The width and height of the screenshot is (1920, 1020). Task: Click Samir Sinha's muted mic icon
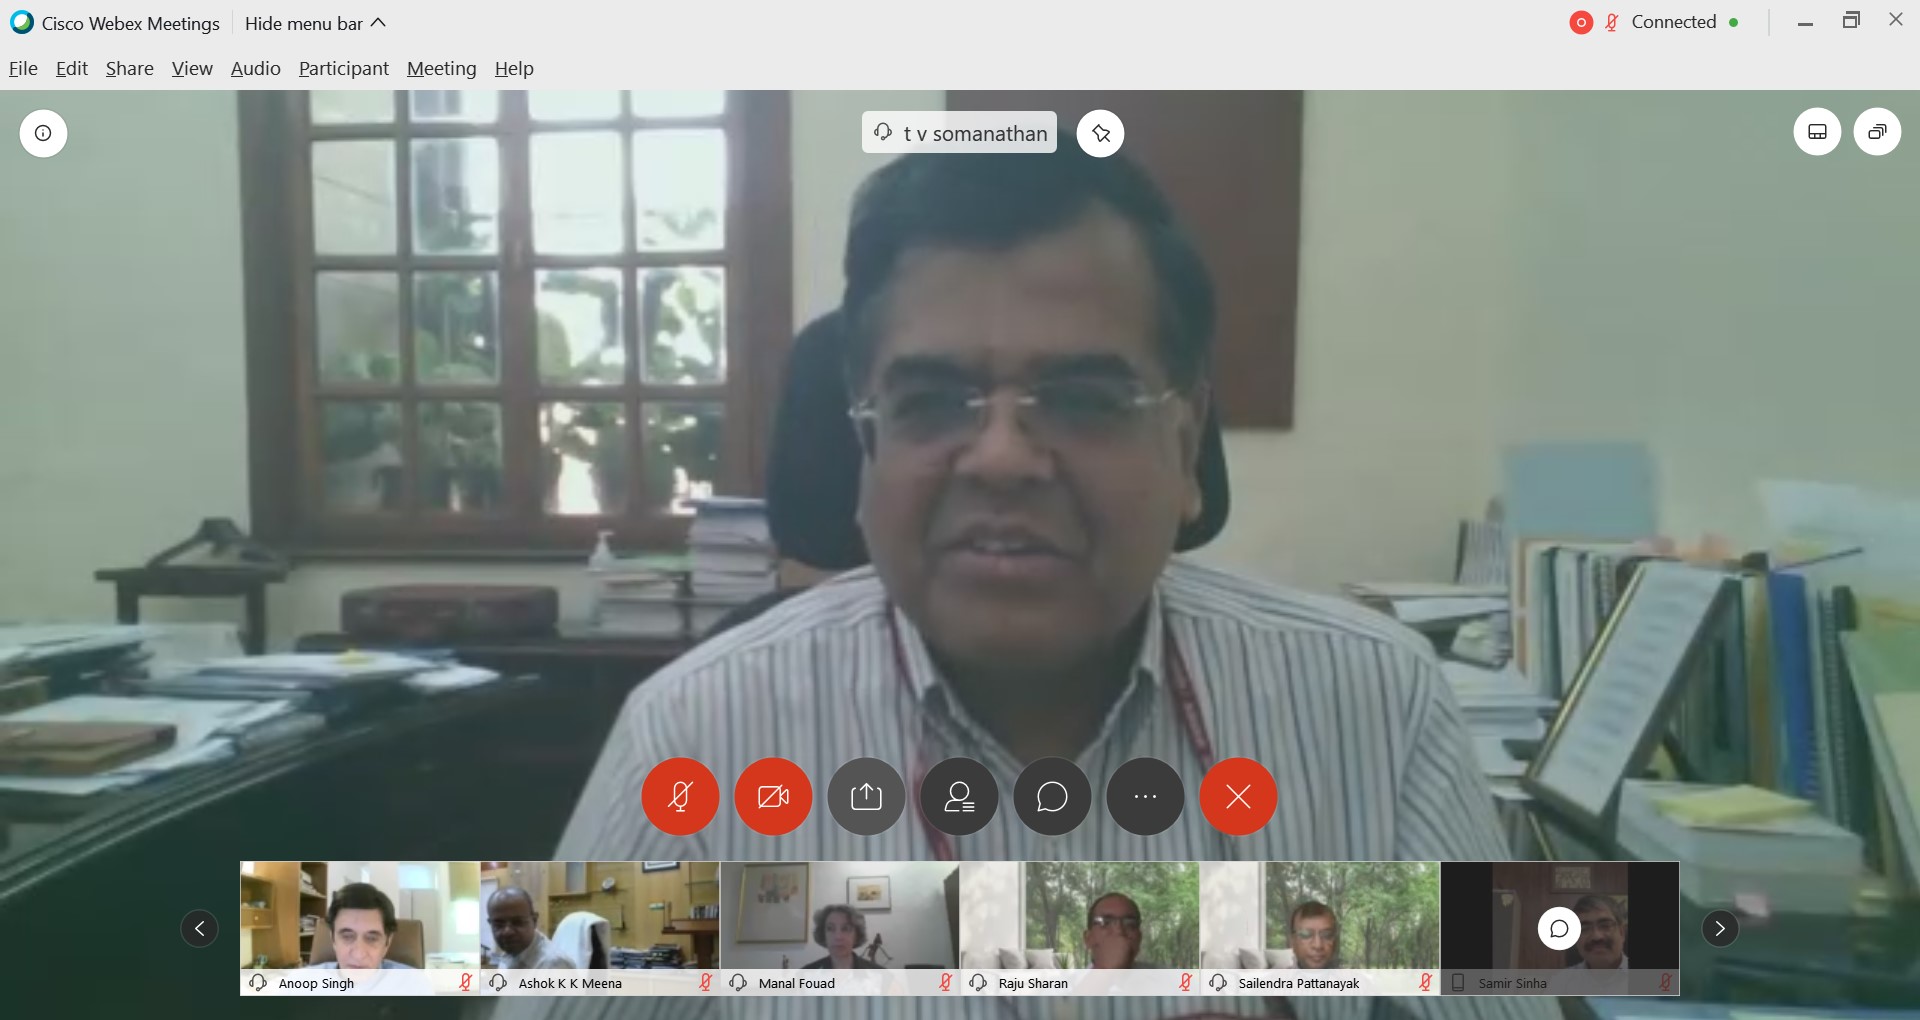pos(1665,983)
